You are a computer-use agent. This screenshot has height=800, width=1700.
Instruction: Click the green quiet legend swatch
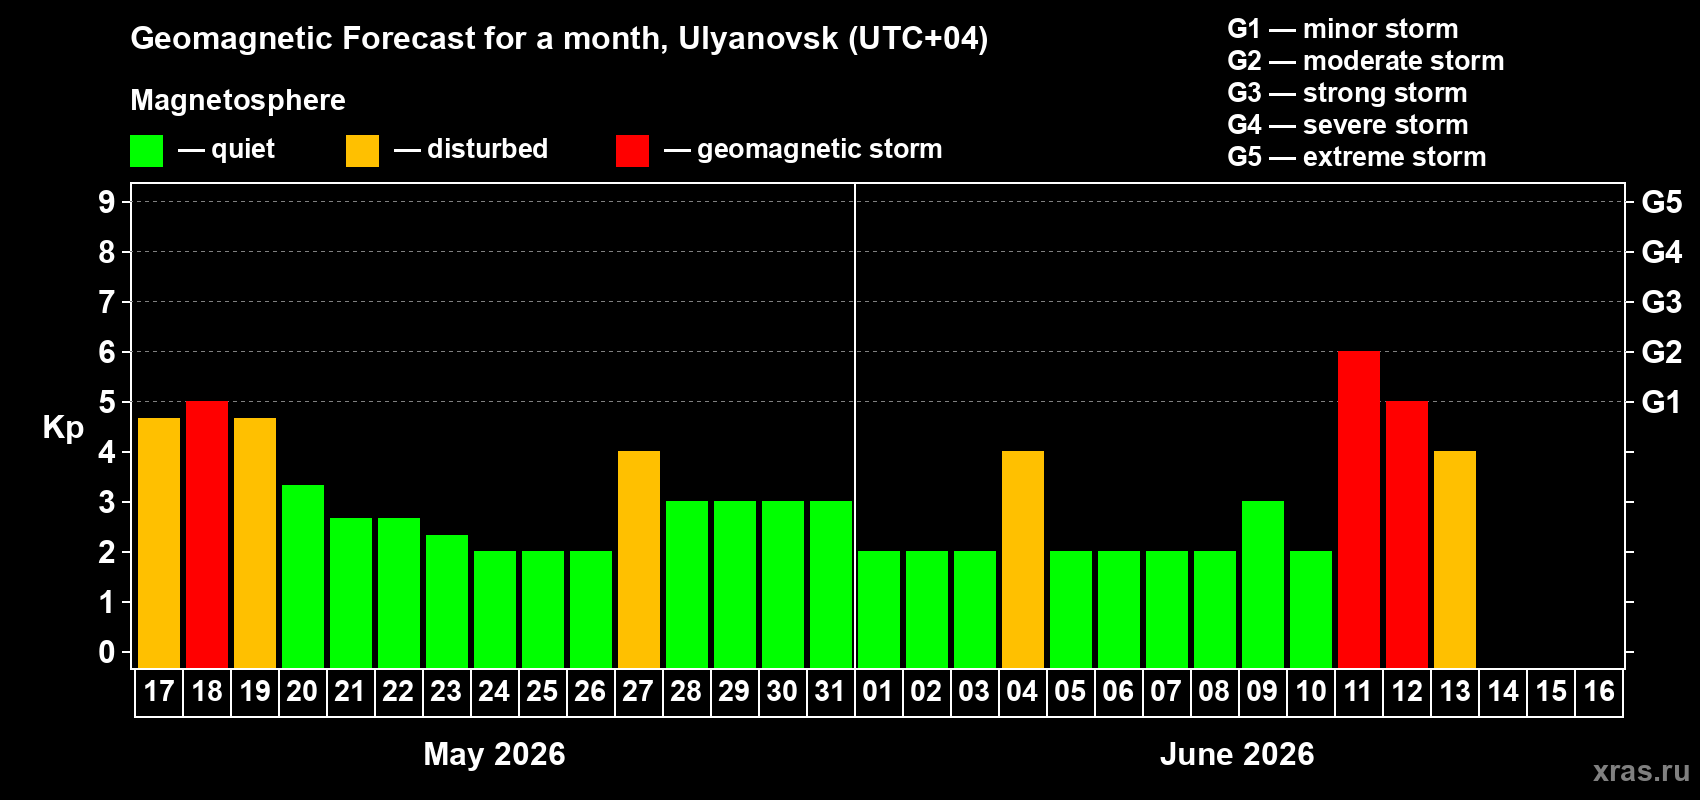(x=146, y=151)
